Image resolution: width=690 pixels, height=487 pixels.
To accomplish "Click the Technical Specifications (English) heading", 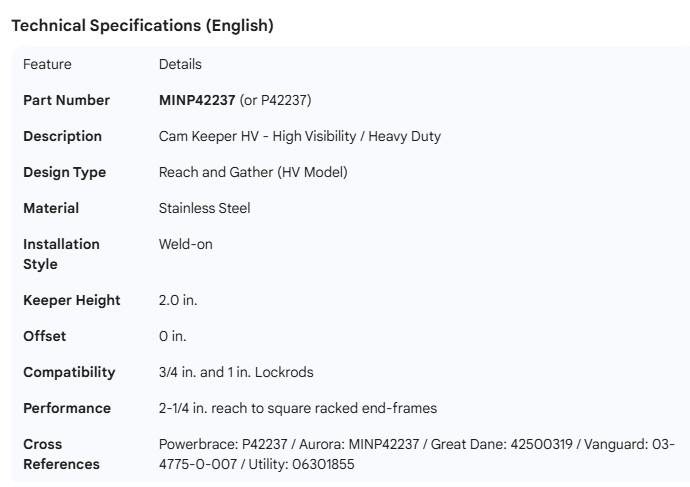I will point(142,26).
